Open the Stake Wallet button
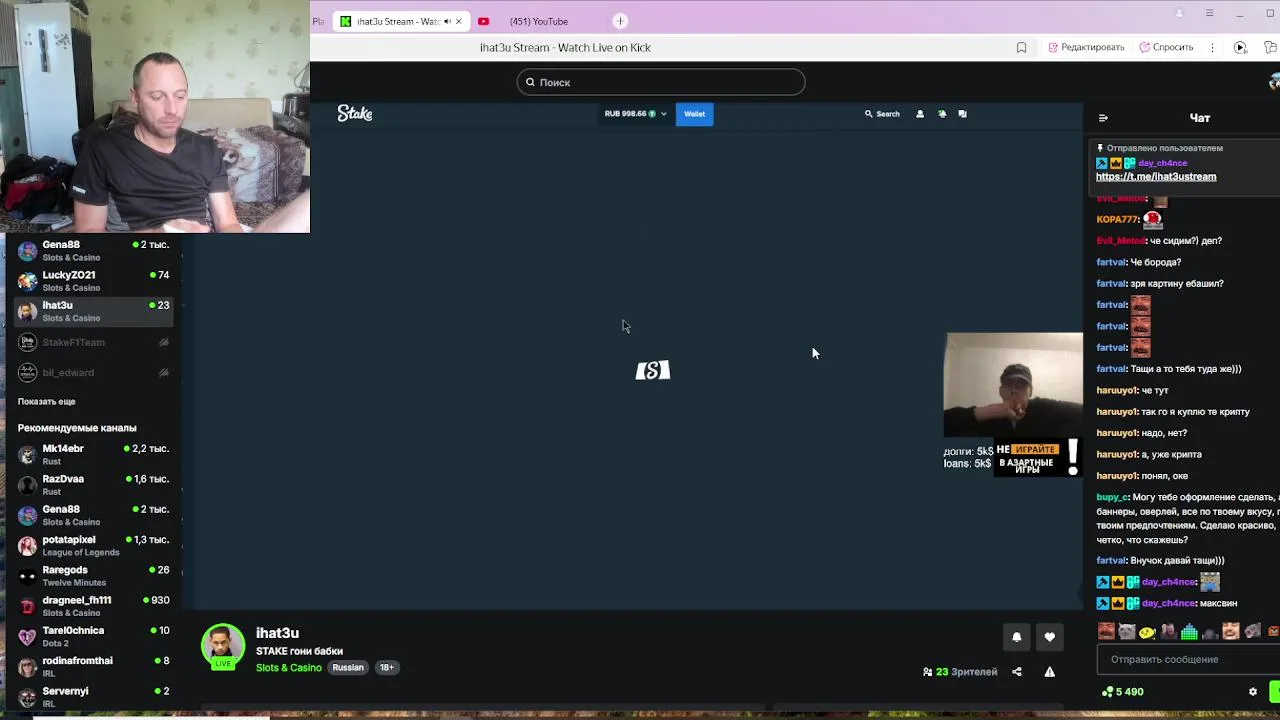The height and width of the screenshot is (720, 1280). point(694,114)
